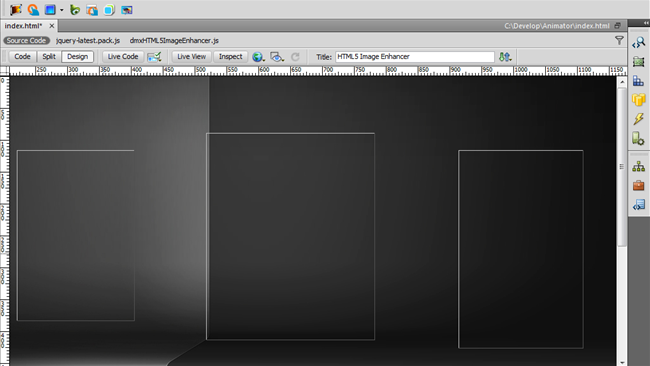Open the Assets briefcase icon
This screenshot has height=366, width=650.
tap(638, 185)
